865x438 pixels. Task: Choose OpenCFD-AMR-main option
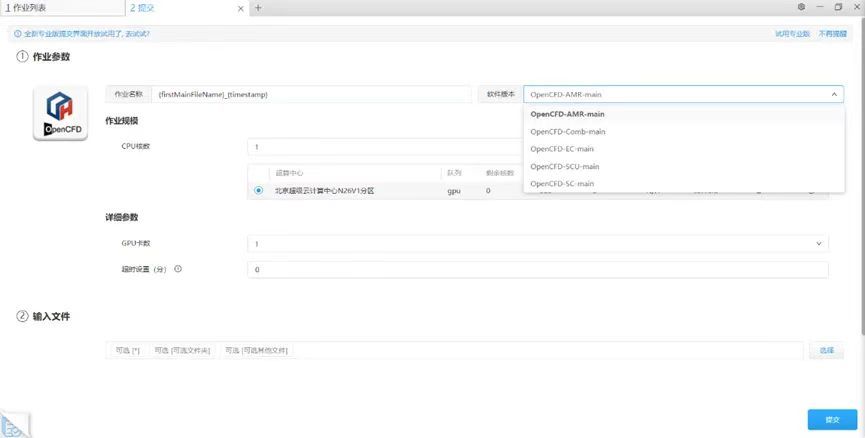click(684, 114)
